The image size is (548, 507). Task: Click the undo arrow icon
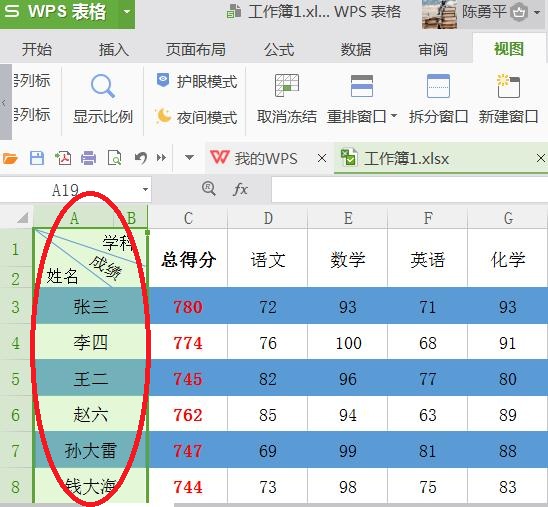[141, 158]
